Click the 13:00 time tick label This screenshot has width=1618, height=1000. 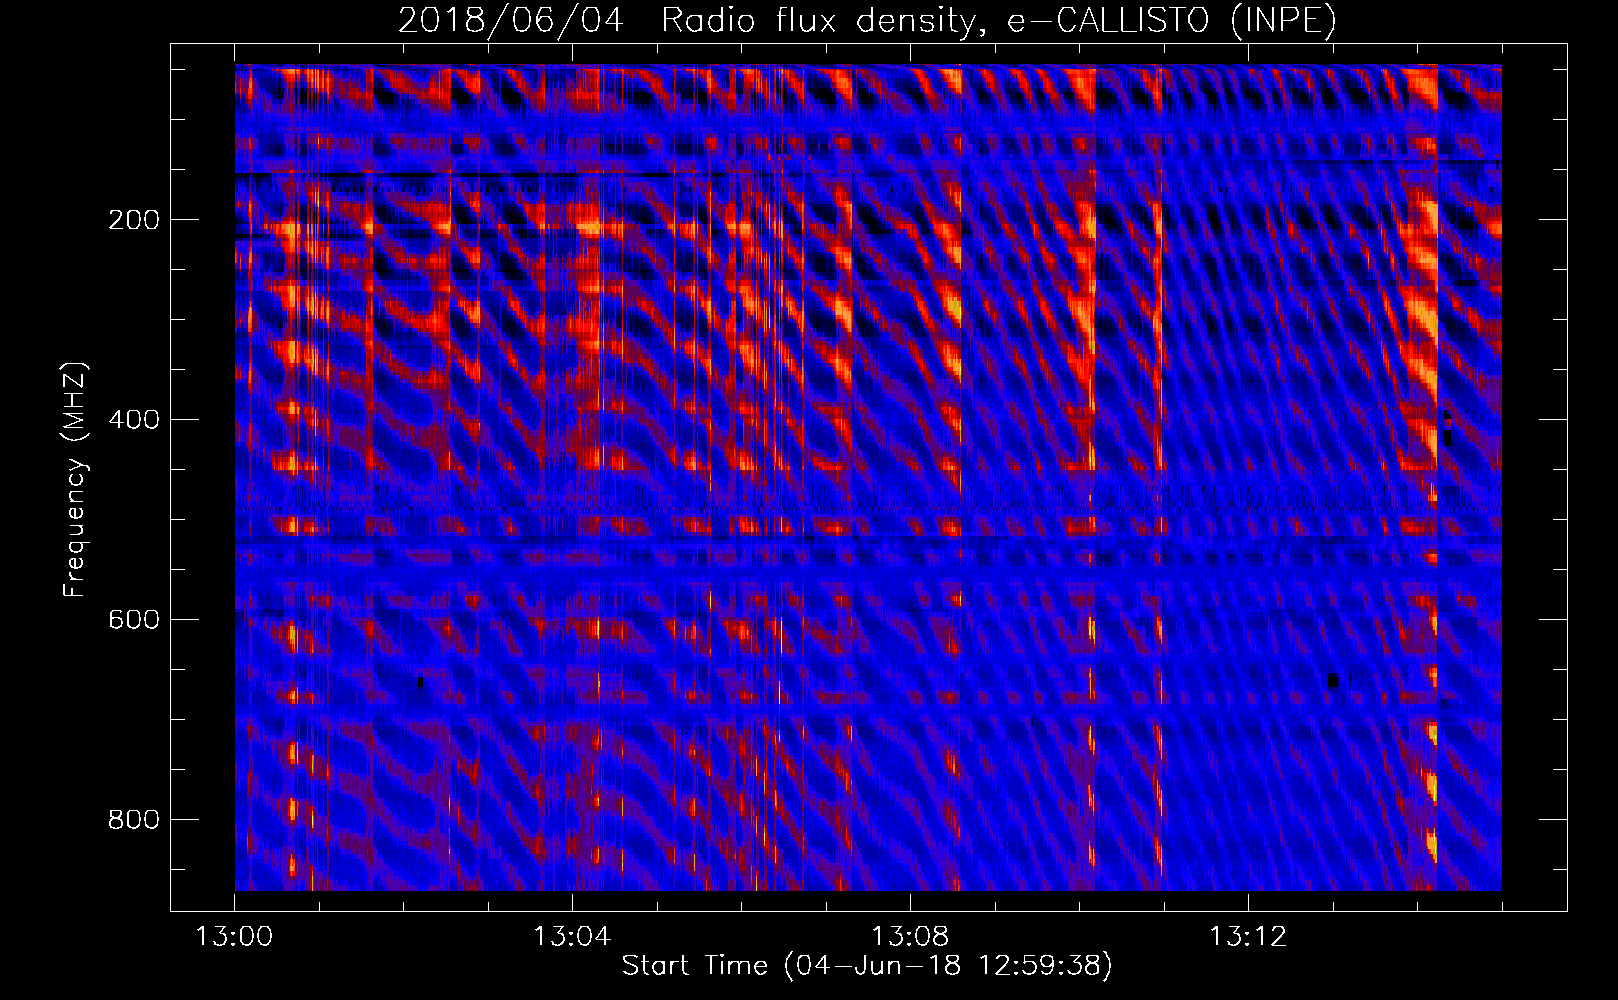point(234,937)
